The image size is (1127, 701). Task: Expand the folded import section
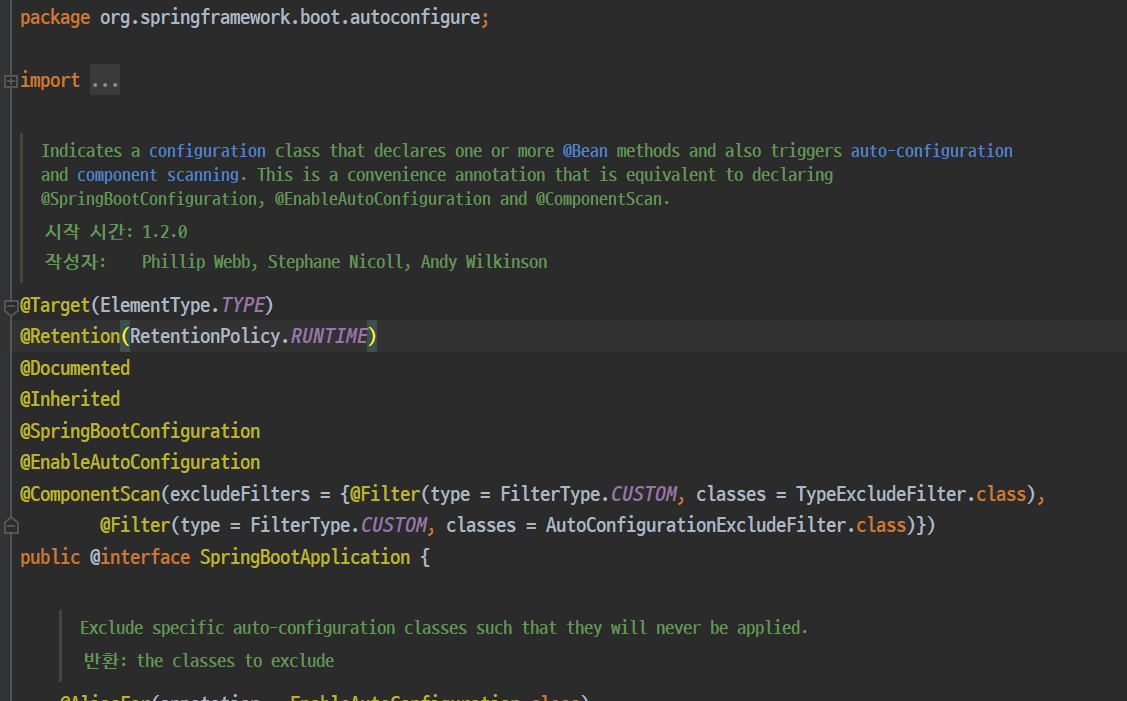pos(11,81)
